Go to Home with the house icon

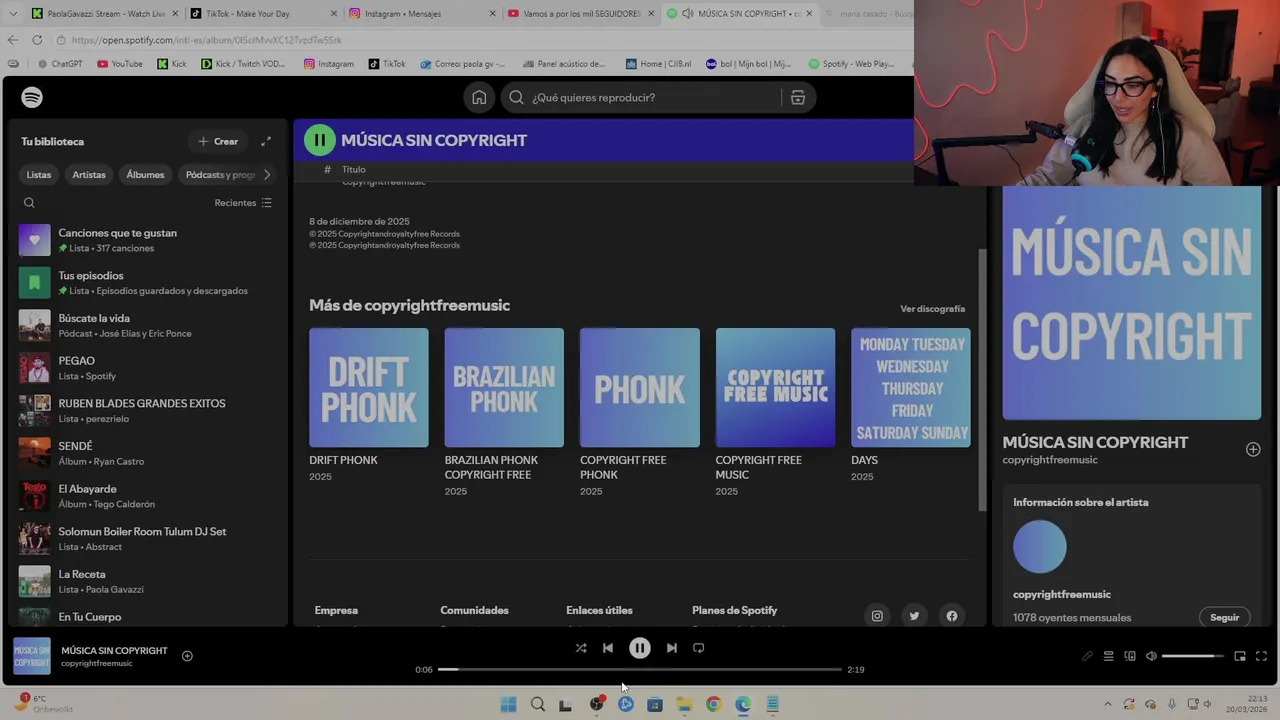point(479,97)
